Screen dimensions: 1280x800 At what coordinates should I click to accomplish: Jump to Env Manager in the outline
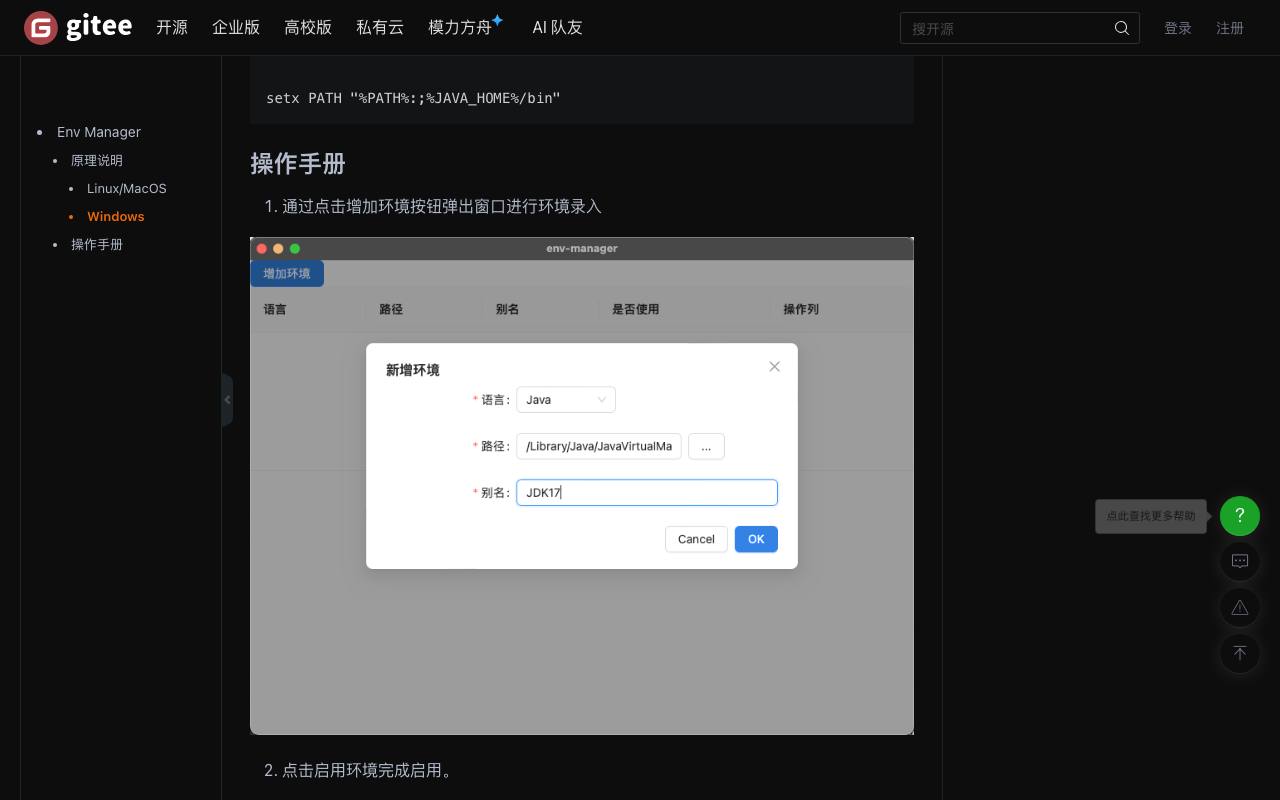(99, 132)
